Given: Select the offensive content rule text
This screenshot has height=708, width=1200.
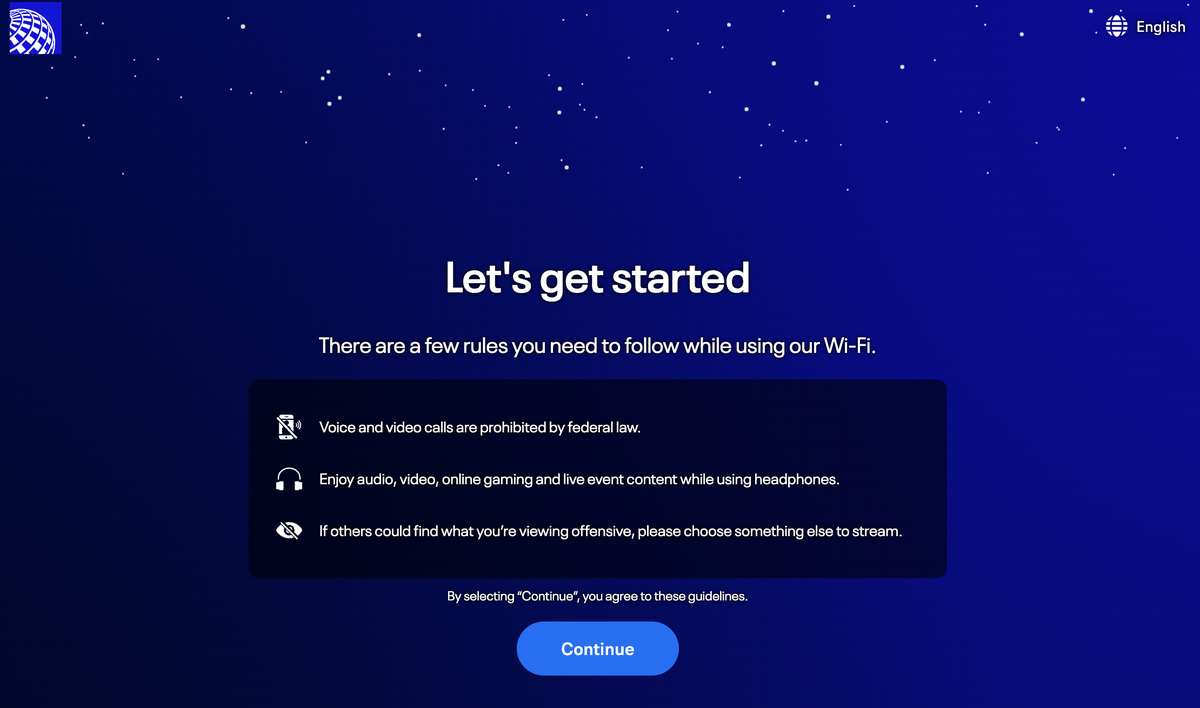Looking at the screenshot, I should [611, 531].
